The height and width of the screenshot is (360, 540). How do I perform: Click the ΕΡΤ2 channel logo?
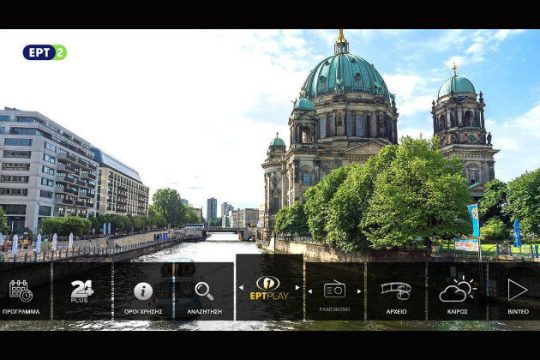45,52
